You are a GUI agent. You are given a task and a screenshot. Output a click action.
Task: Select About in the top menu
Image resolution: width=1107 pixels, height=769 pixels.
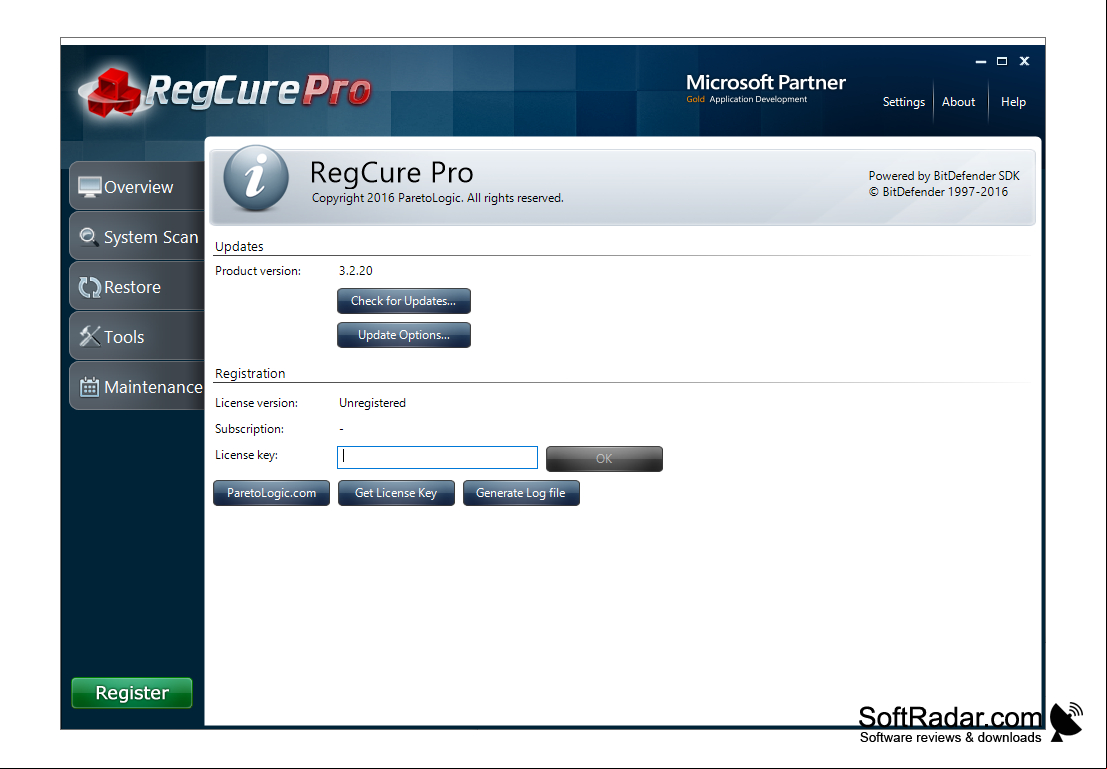point(958,102)
